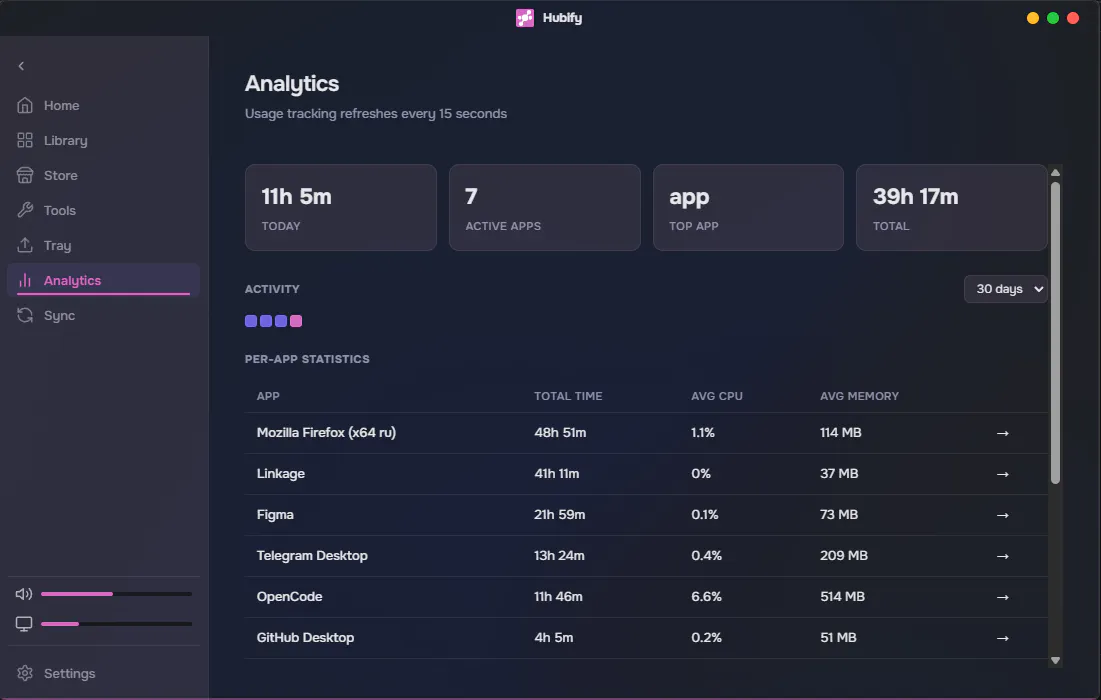Screen dimensions: 1101x700
Task: Adjust the volume slider
Action: click(x=116, y=594)
